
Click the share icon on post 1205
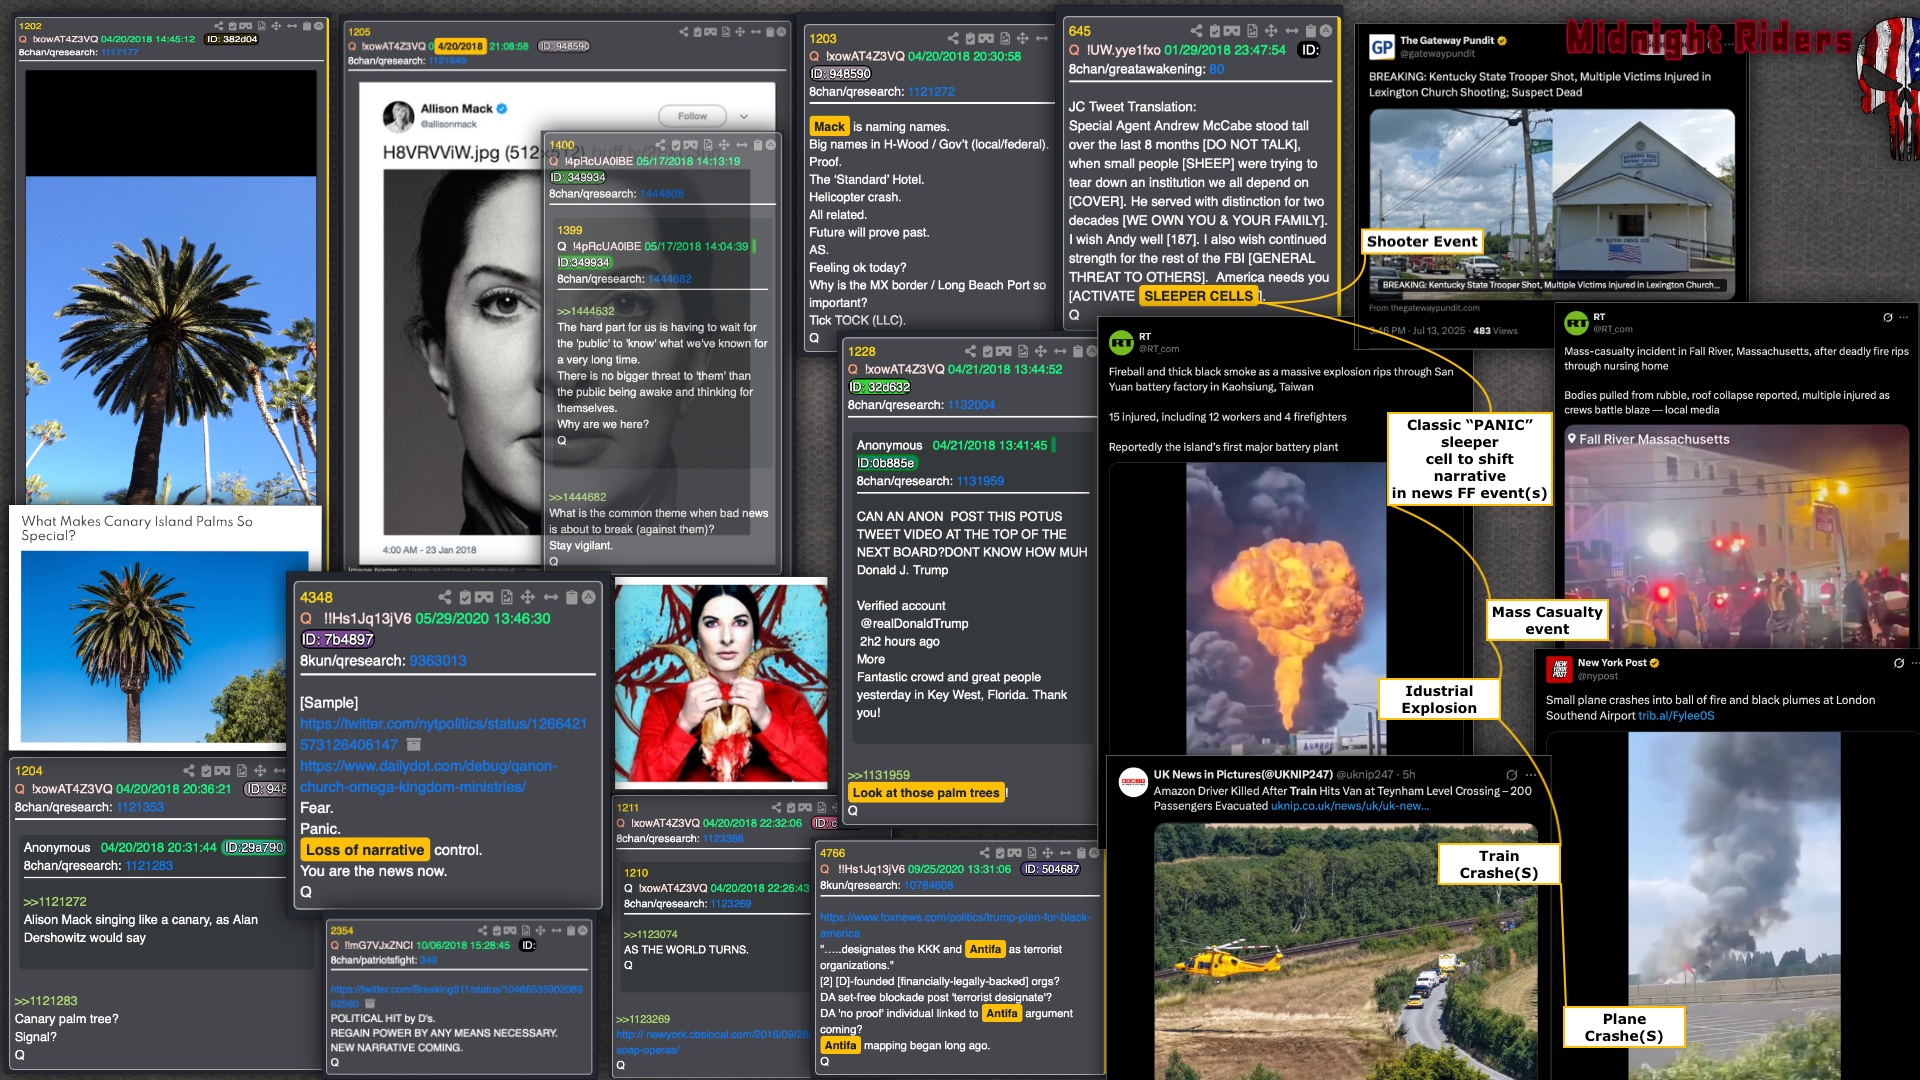(x=684, y=32)
